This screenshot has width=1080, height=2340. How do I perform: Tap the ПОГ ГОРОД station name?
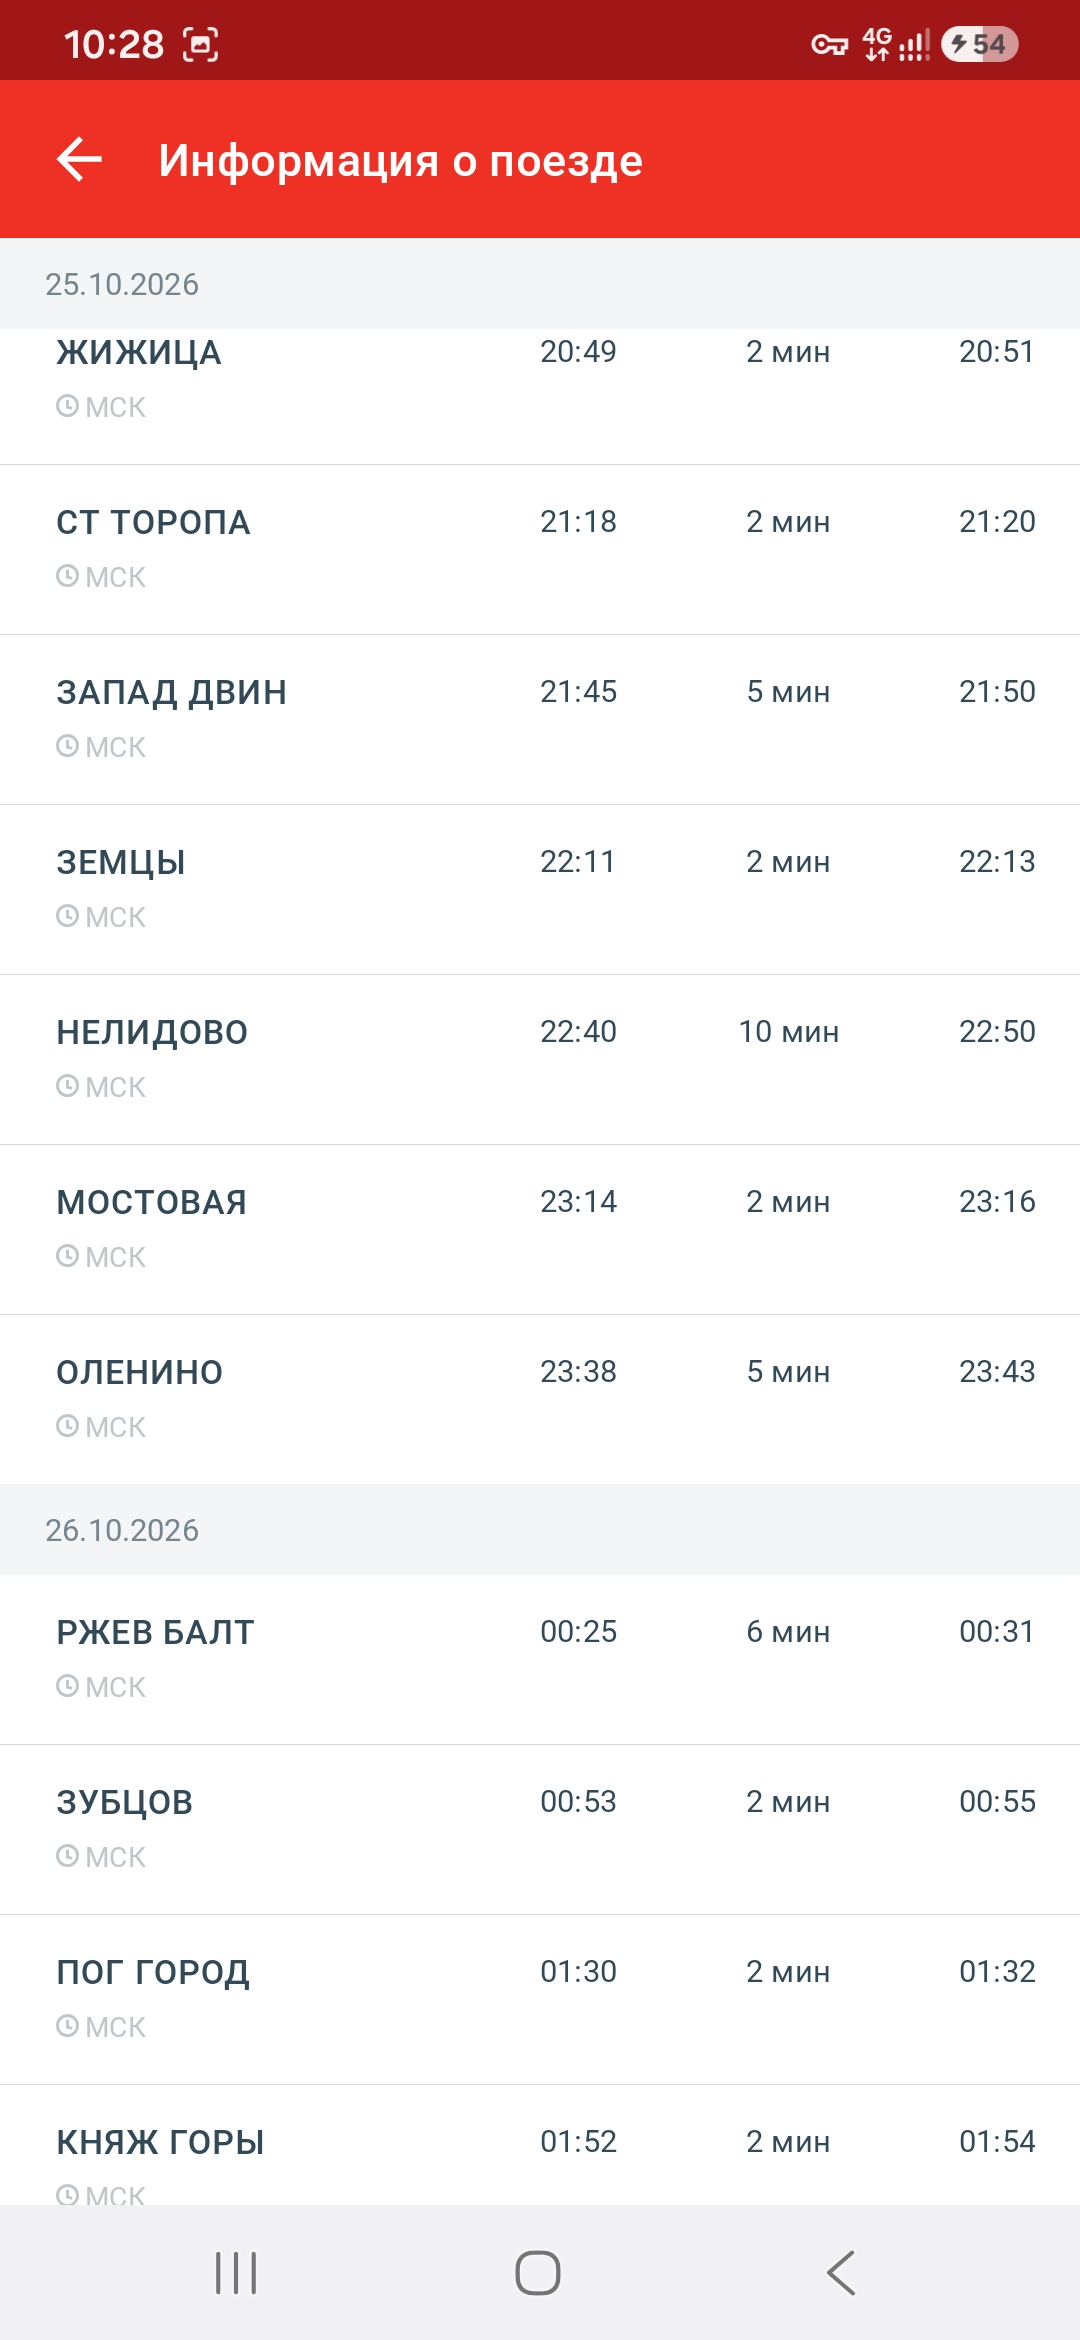(153, 1972)
